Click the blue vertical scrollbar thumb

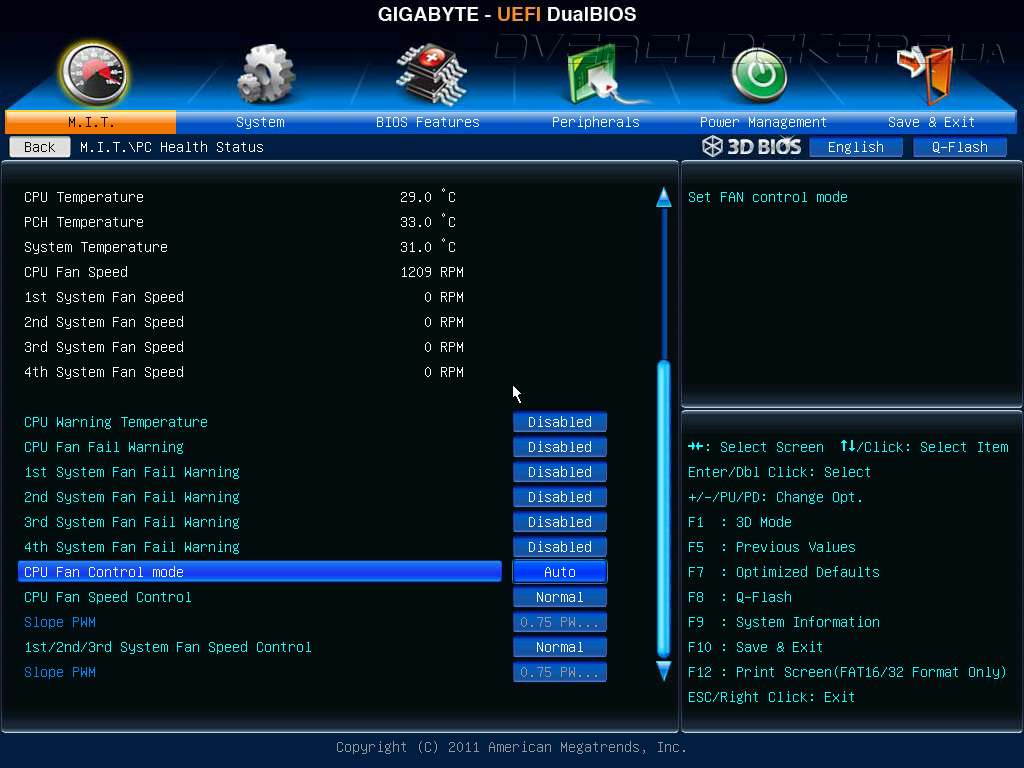click(664, 509)
